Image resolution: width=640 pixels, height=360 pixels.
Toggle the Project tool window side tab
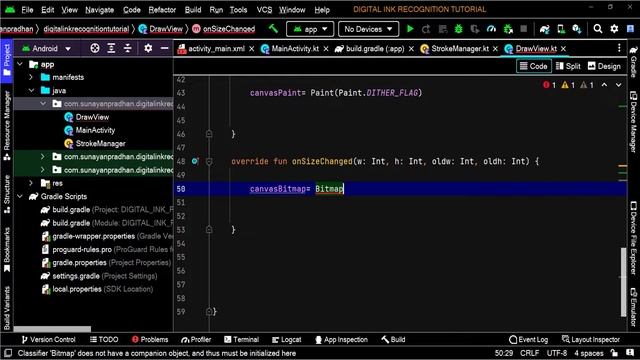pyautogui.click(x=7, y=60)
